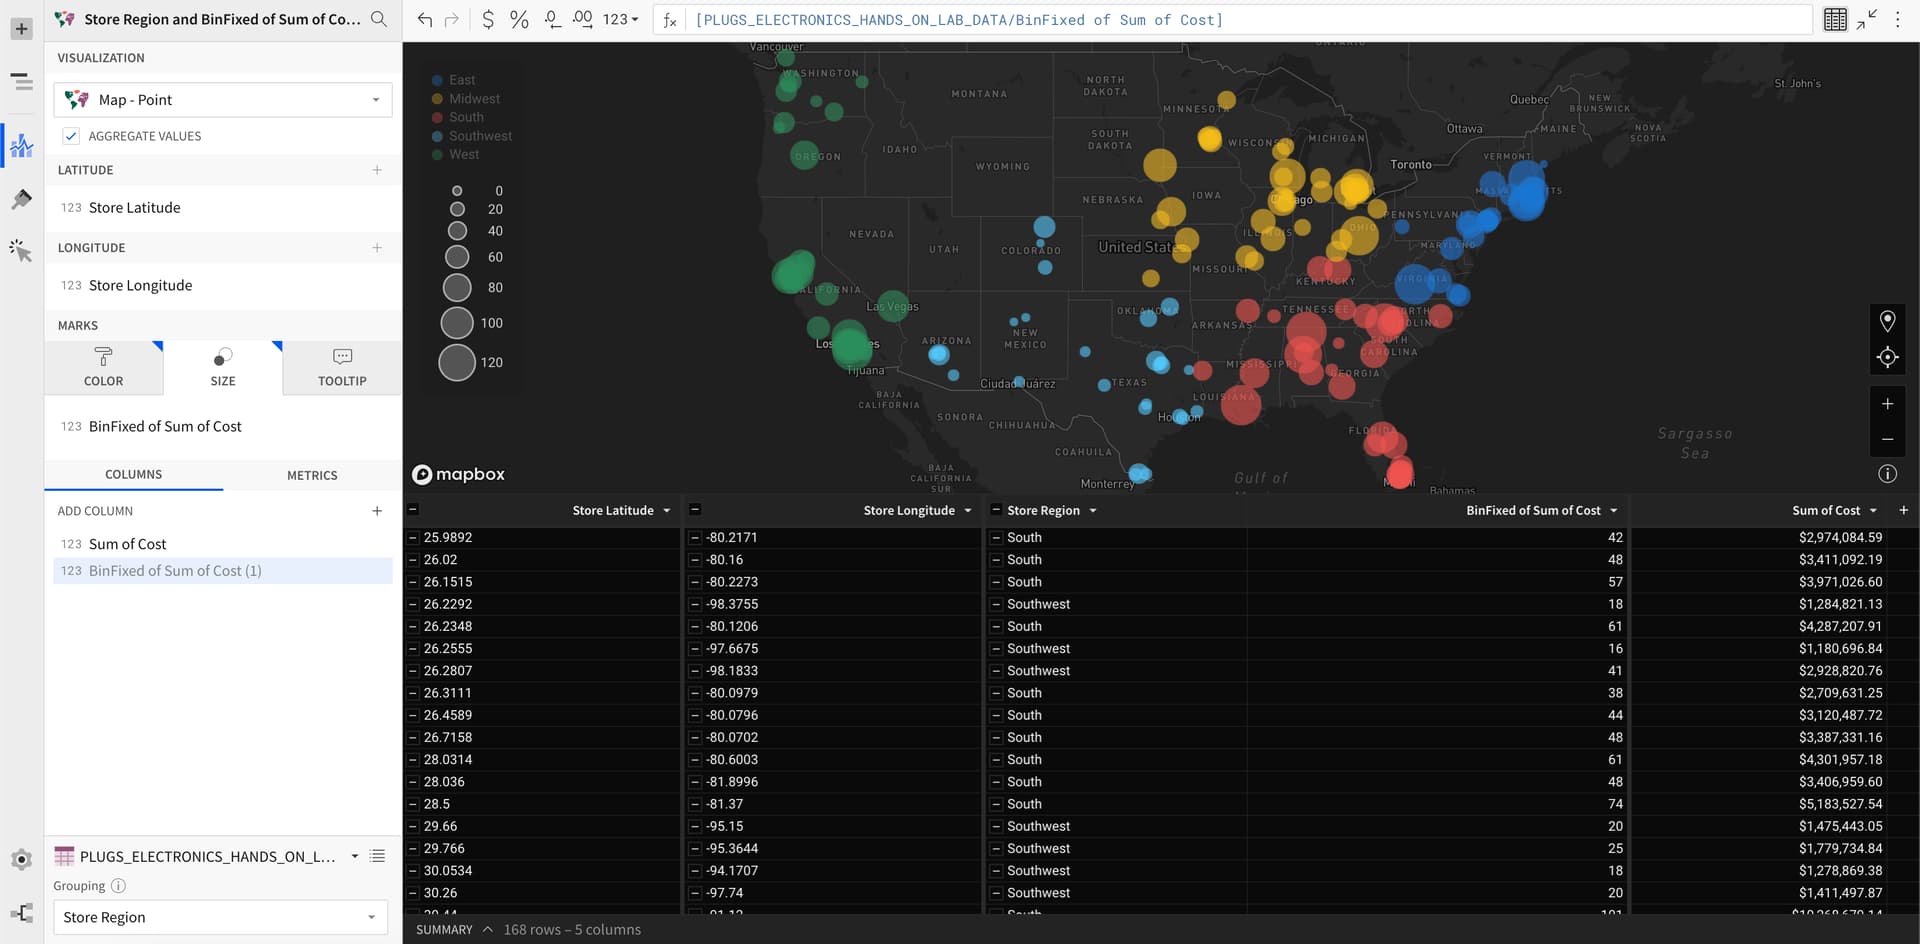The width and height of the screenshot is (1920, 944).
Task: Decrease decimal places using the toolbar icon
Action: [x=552, y=18]
